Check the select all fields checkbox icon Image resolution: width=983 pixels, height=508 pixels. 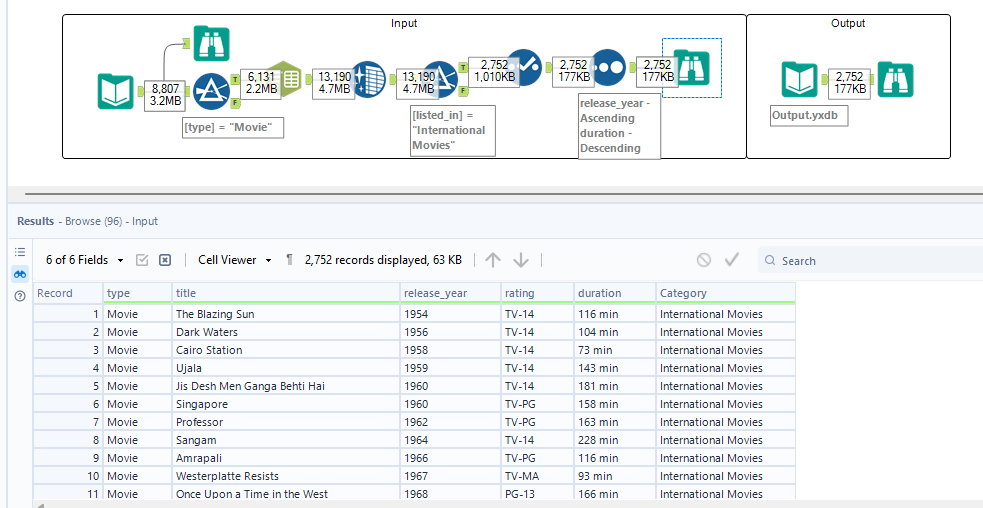(142, 260)
